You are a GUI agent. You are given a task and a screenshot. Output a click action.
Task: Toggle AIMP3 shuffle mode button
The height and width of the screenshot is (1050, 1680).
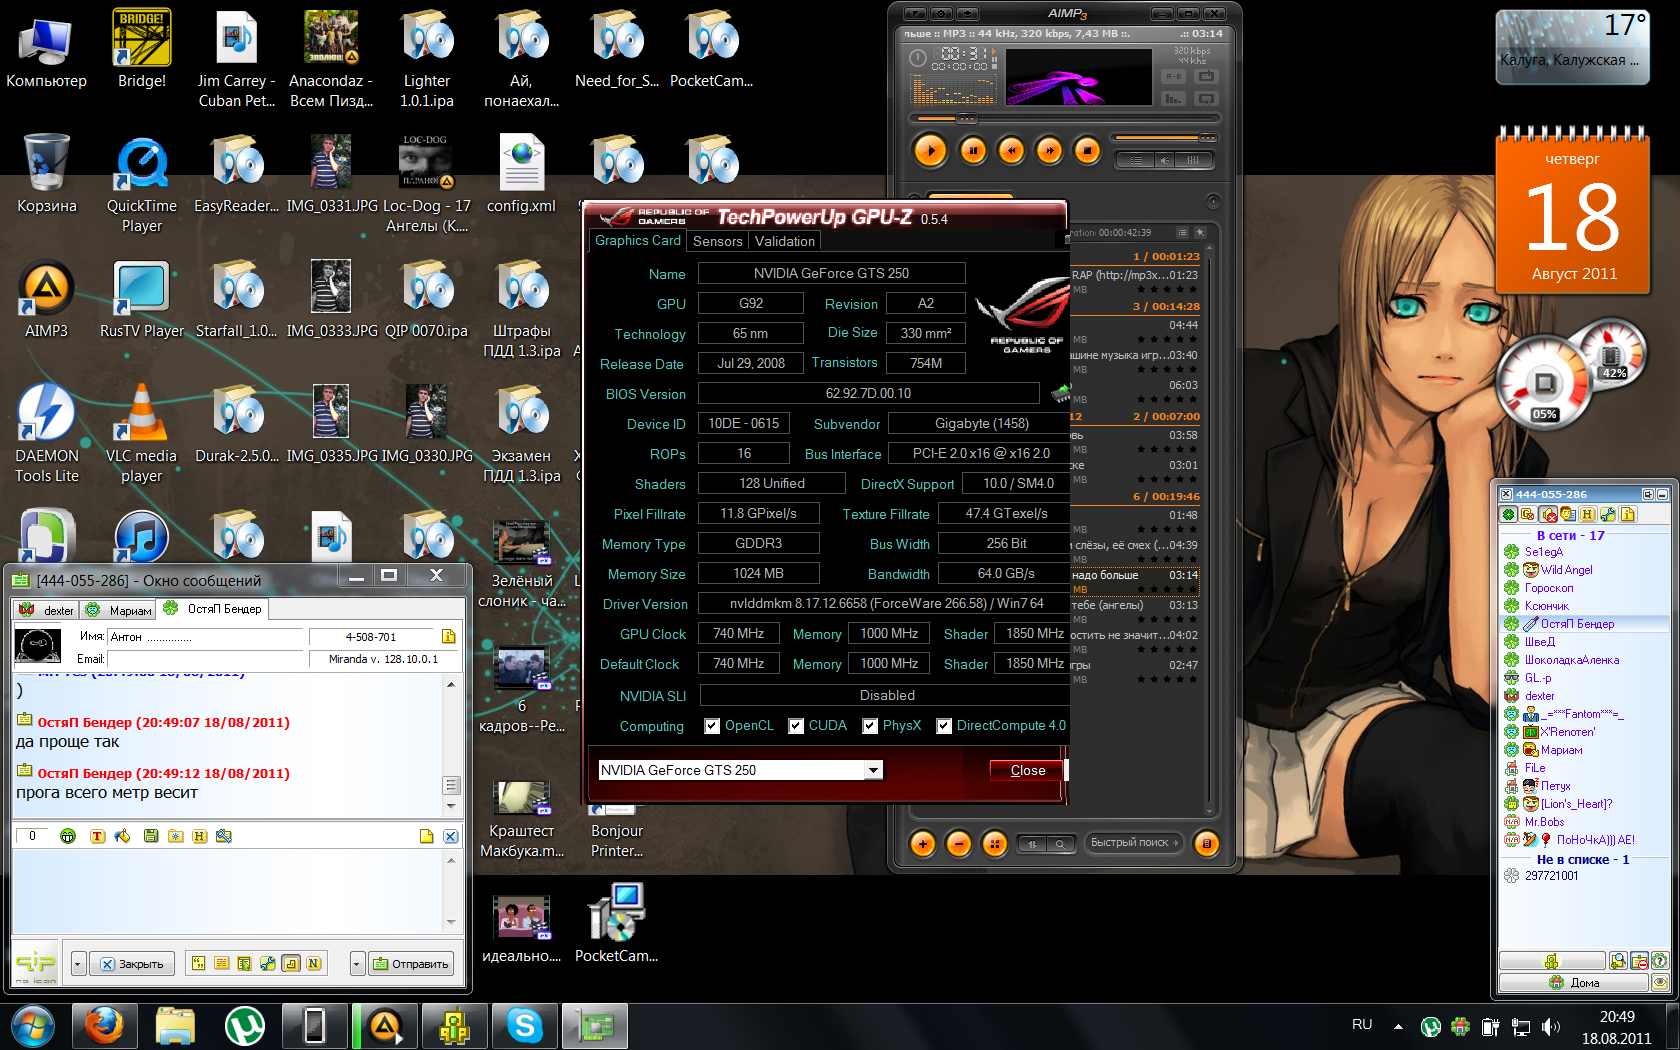click(1206, 77)
